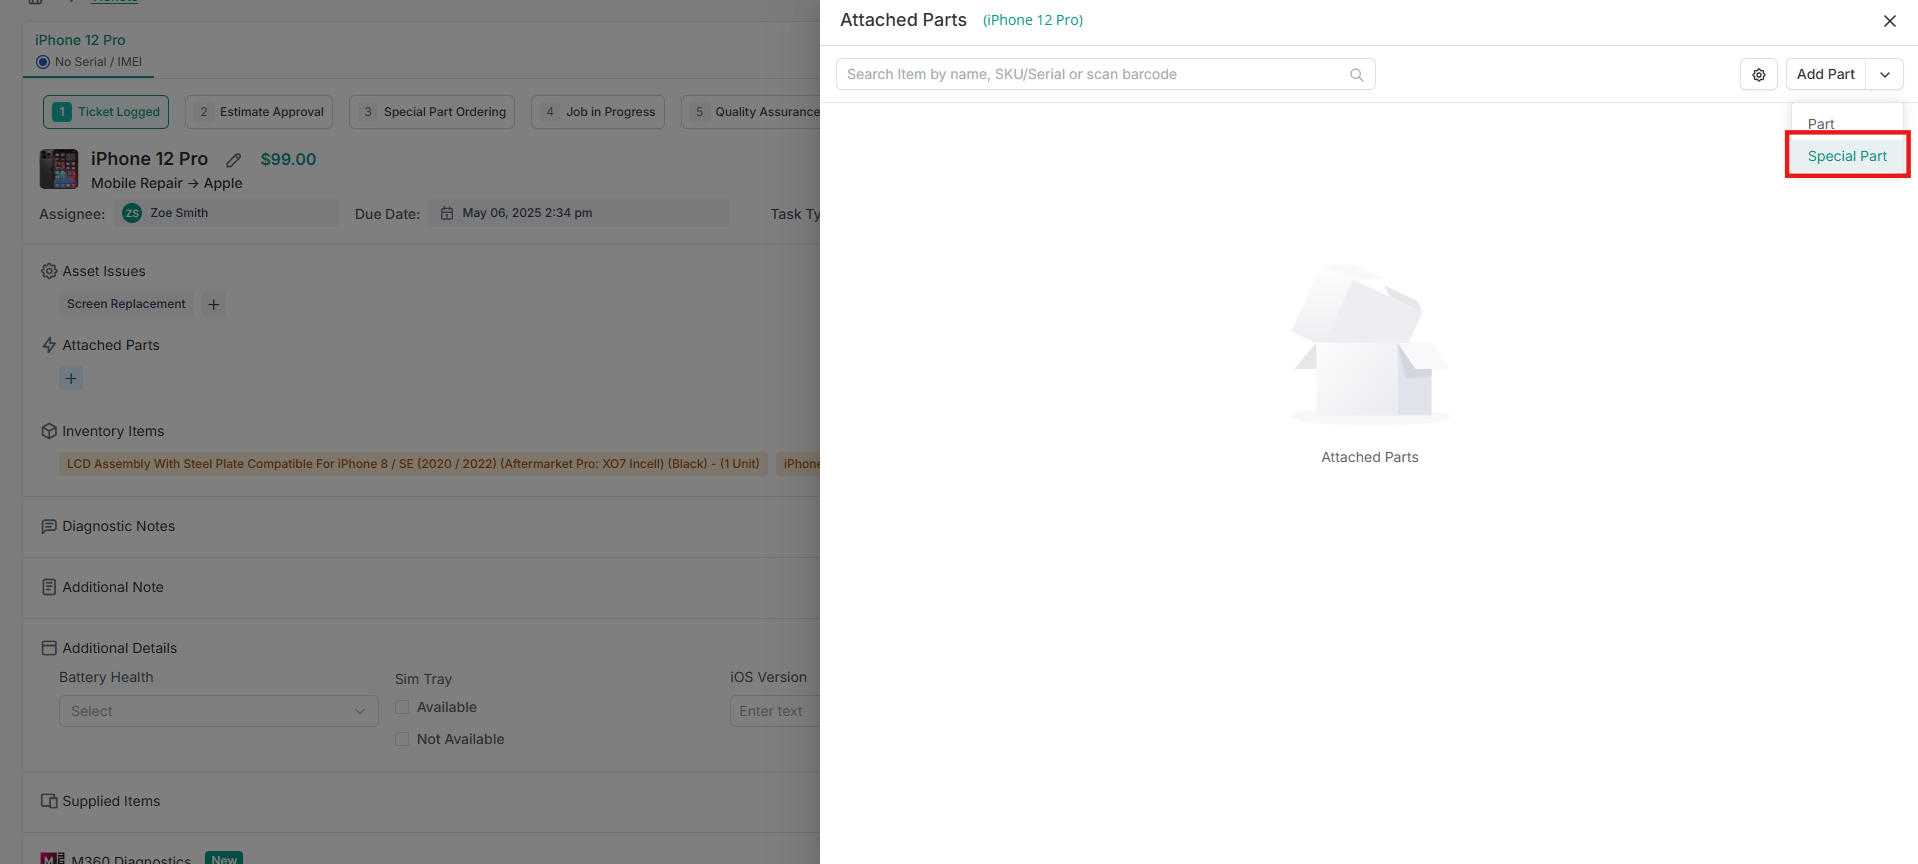Image resolution: width=1918 pixels, height=864 pixels.
Task: Add a new asset issue with plus
Action: [x=213, y=304]
